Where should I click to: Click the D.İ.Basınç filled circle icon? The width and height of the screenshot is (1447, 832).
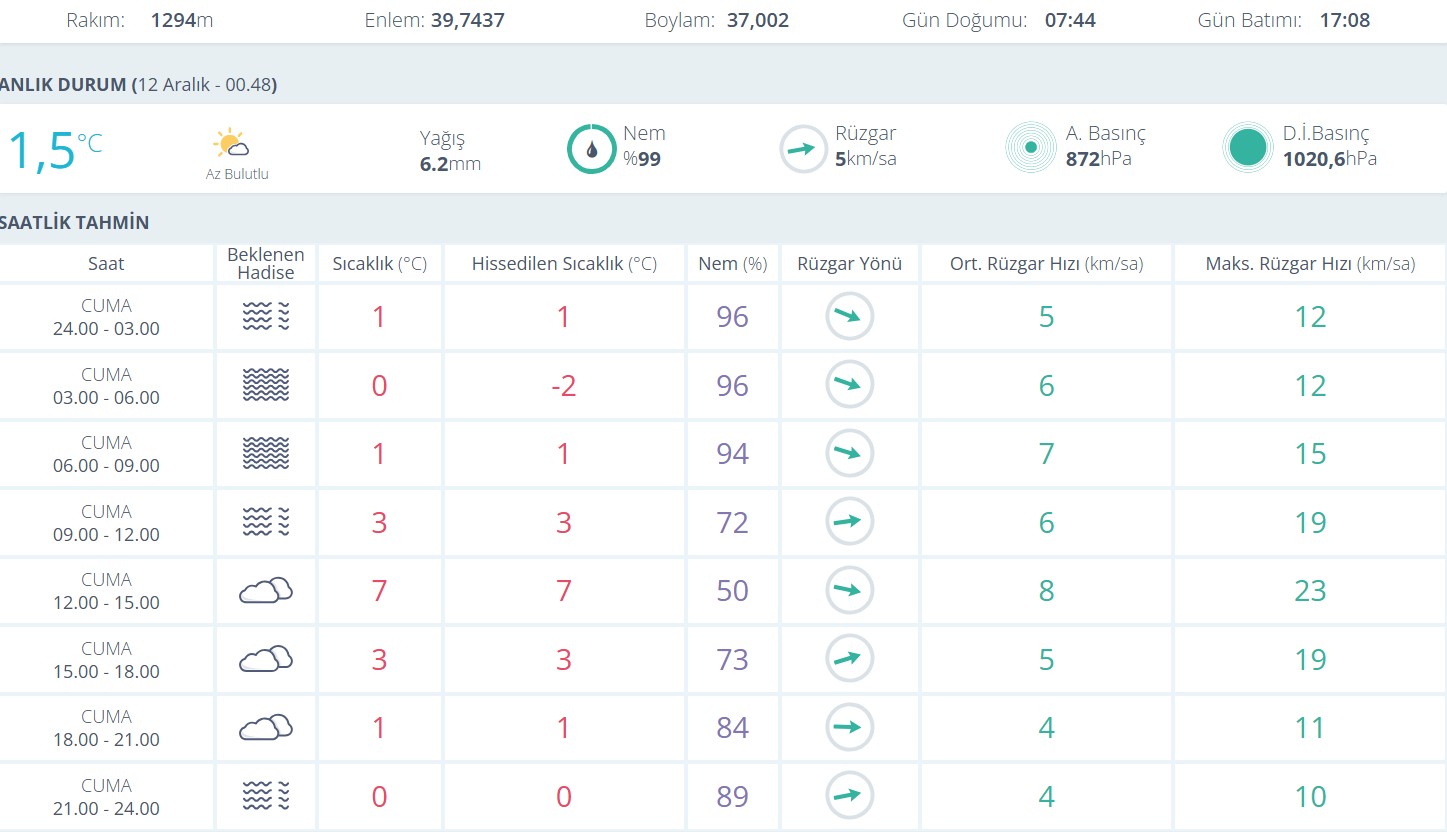[1247, 148]
